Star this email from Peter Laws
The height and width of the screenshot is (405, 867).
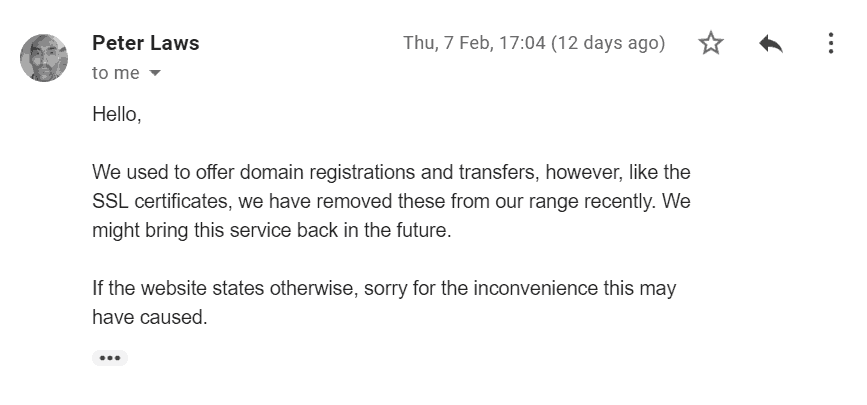(711, 43)
